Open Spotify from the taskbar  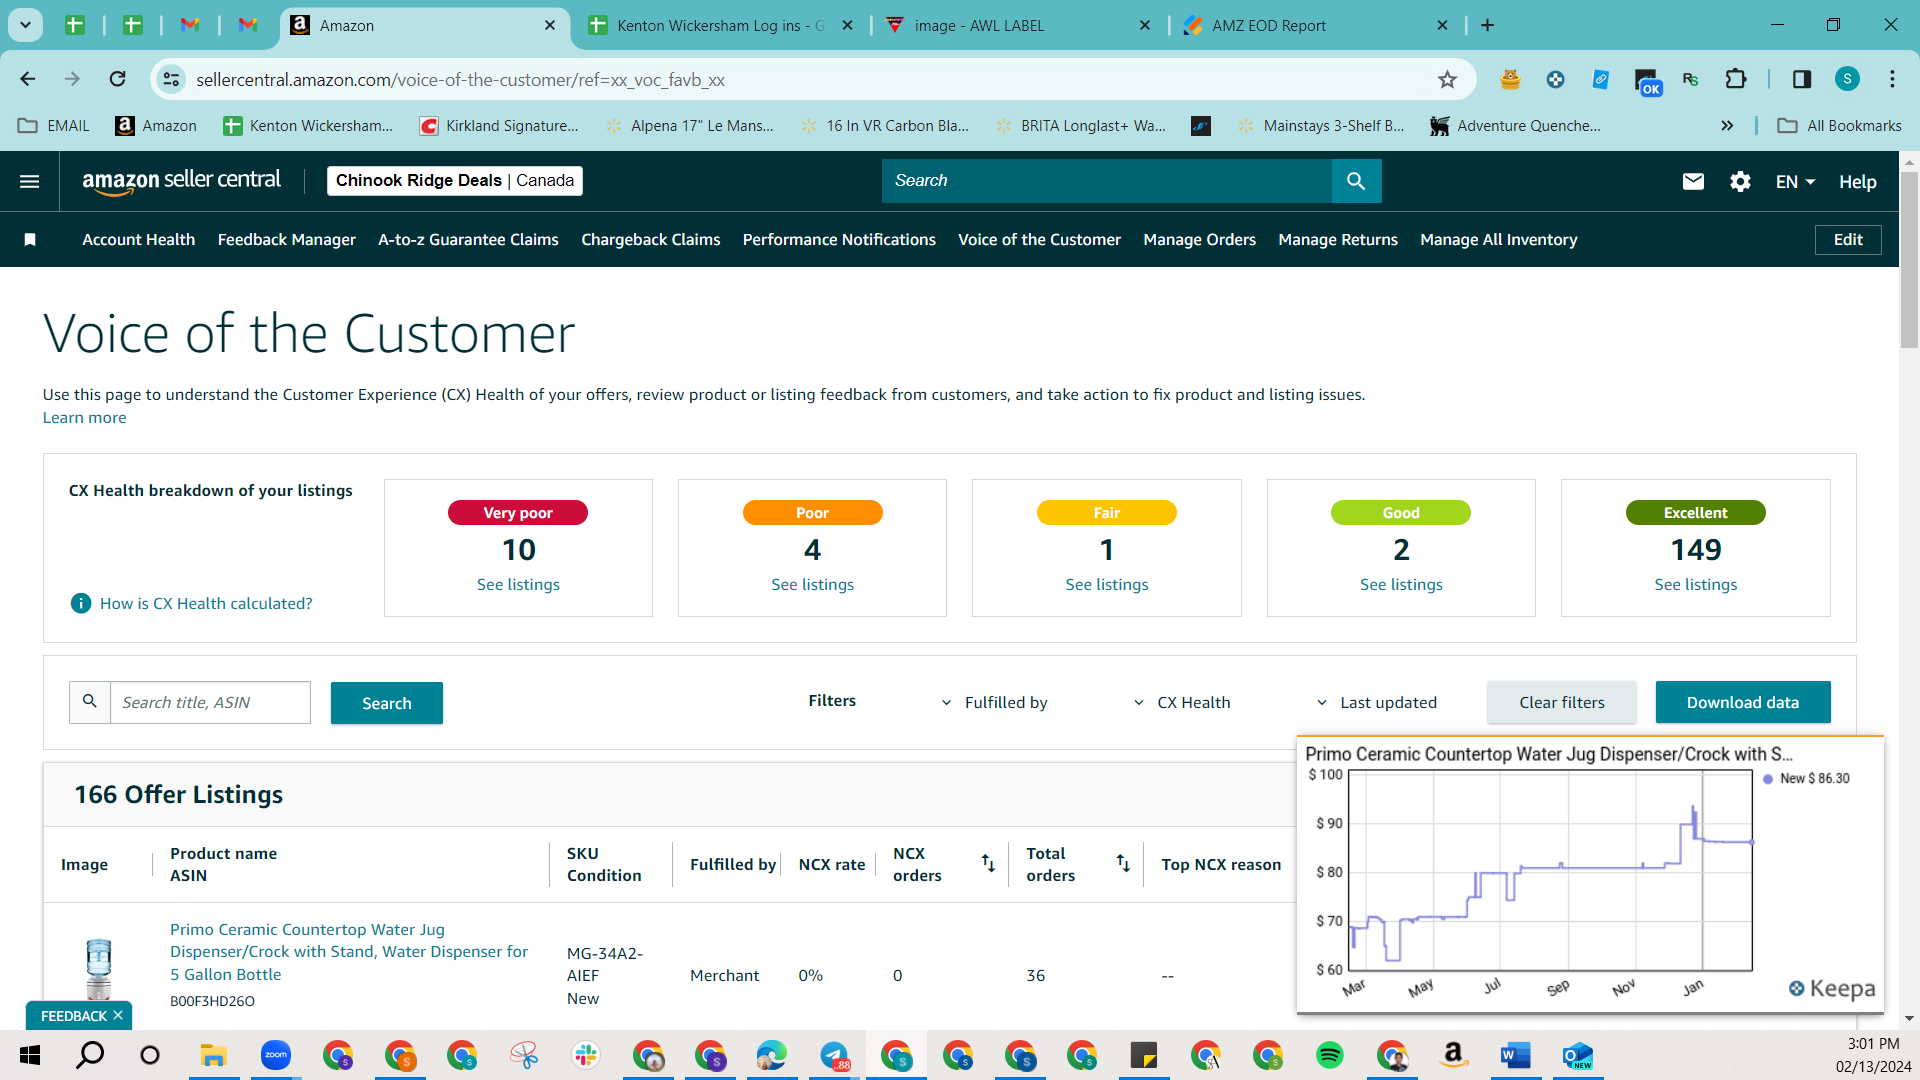(x=1330, y=1055)
